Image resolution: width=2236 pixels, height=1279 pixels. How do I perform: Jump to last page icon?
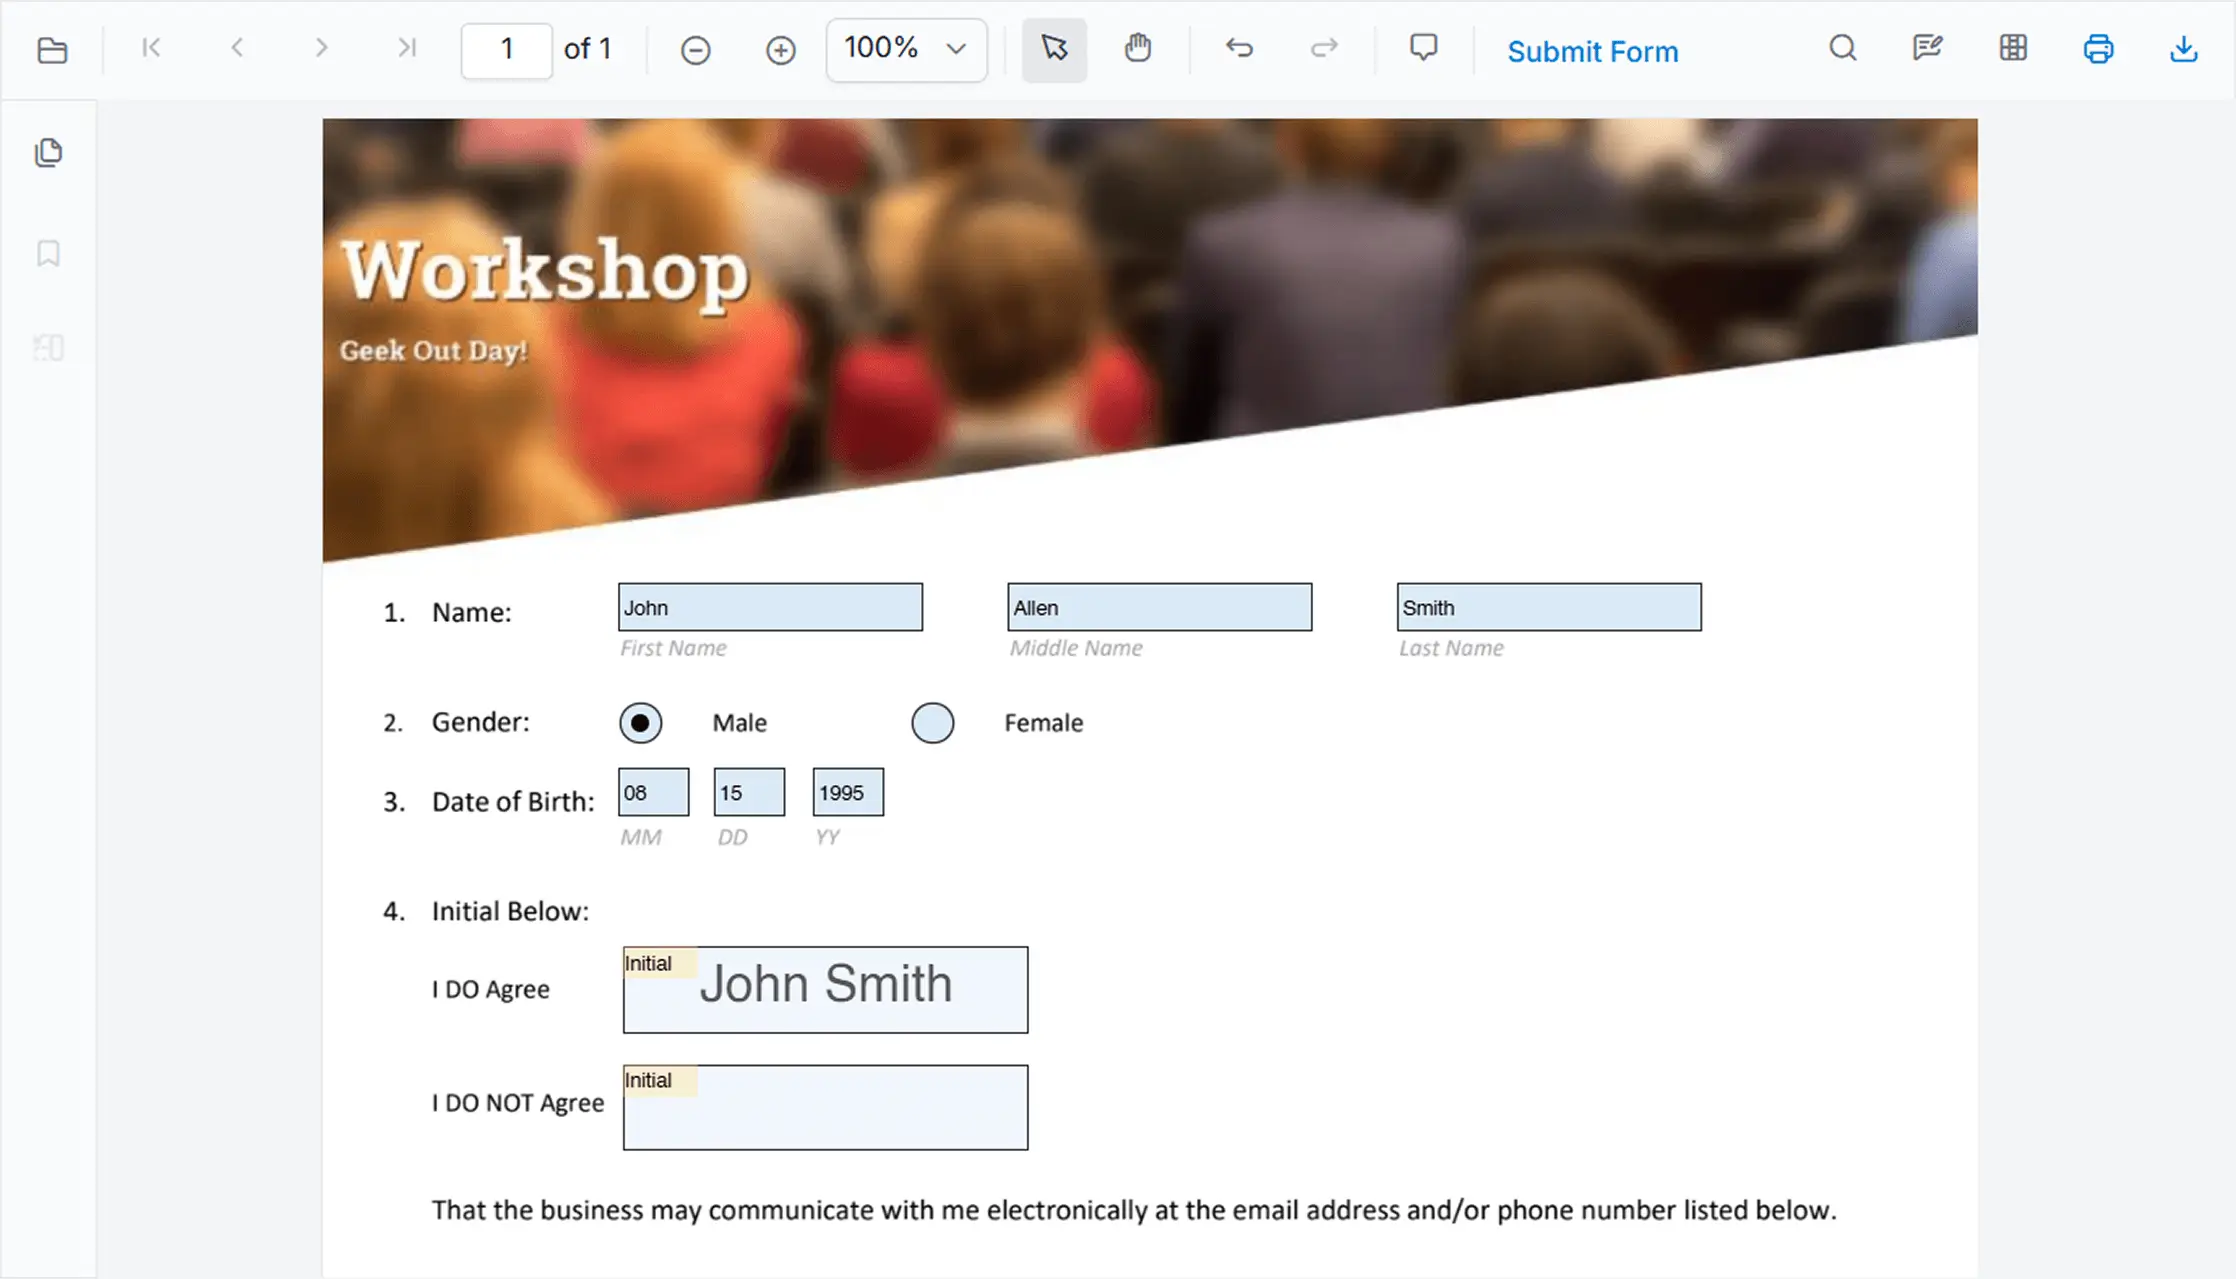[406, 48]
